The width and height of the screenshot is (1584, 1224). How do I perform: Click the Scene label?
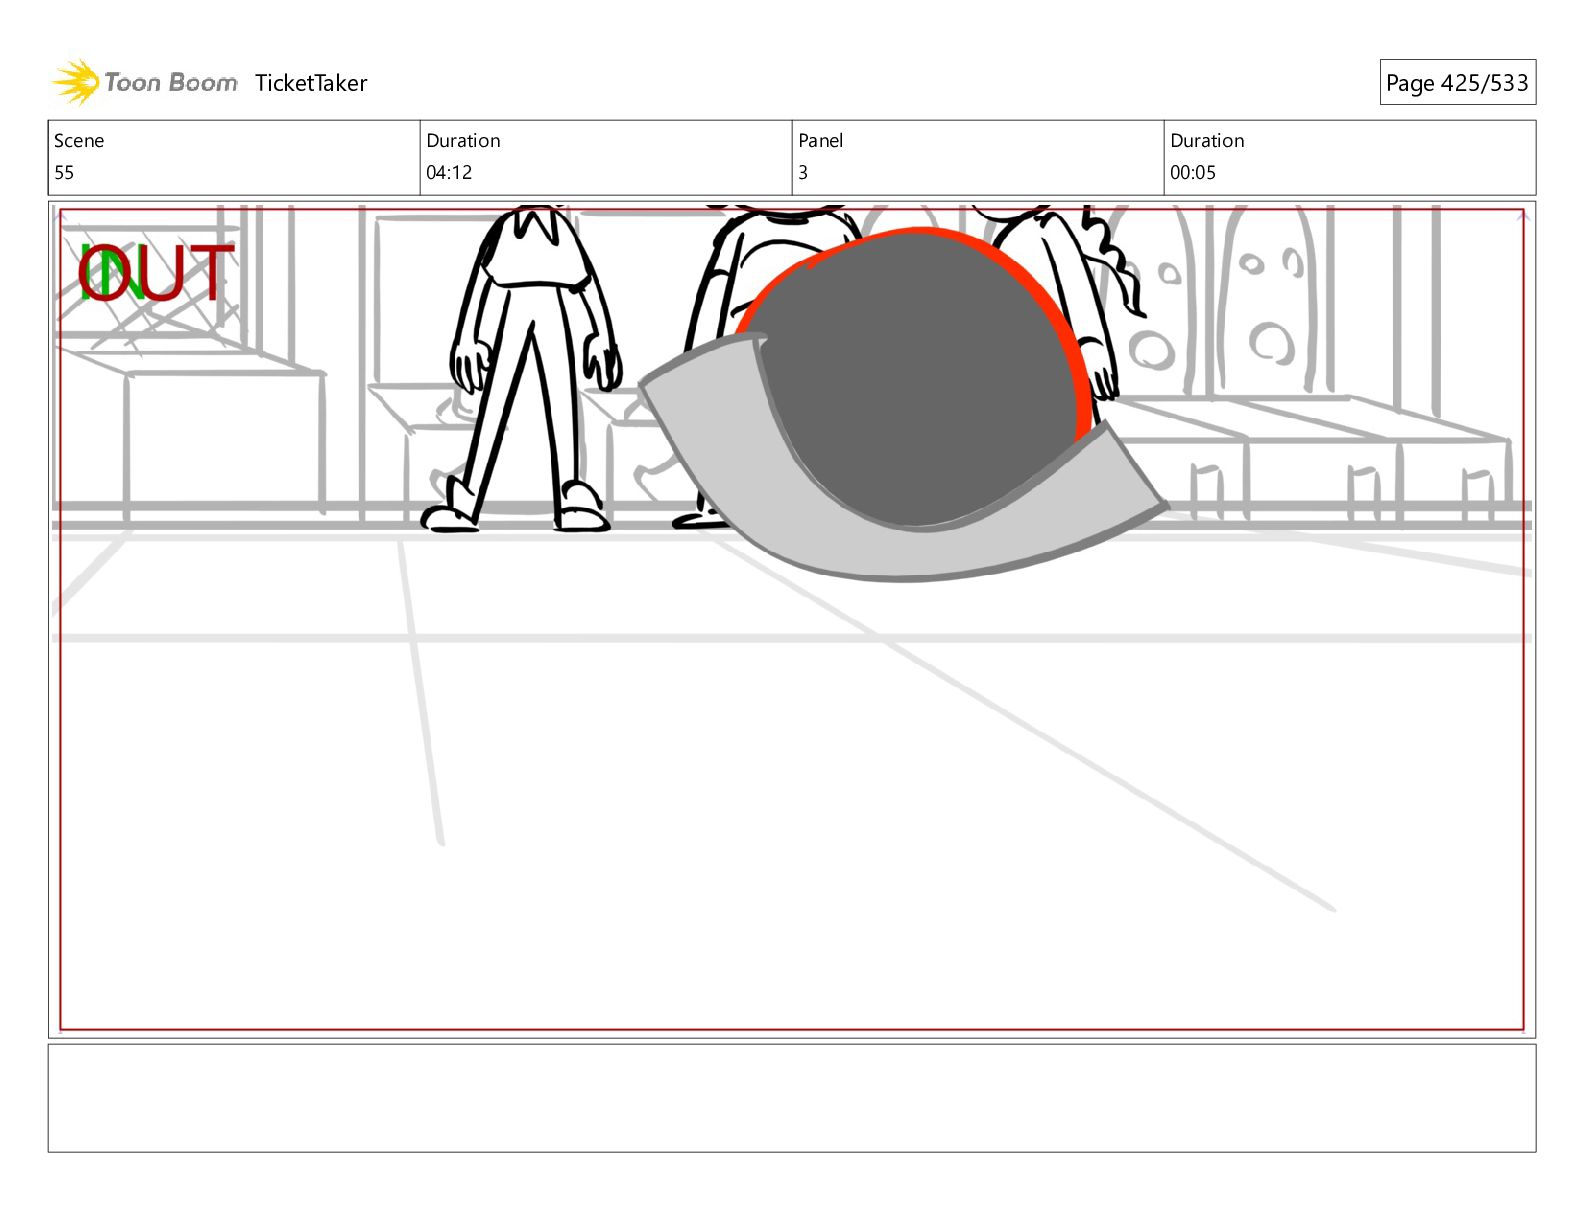point(79,141)
